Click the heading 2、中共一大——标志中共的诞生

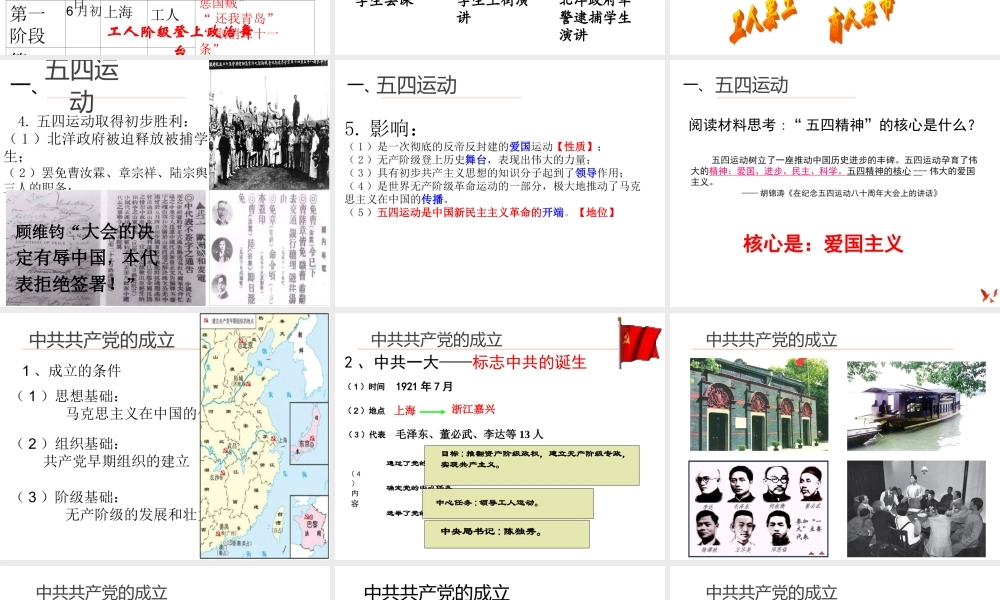pos(466,362)
